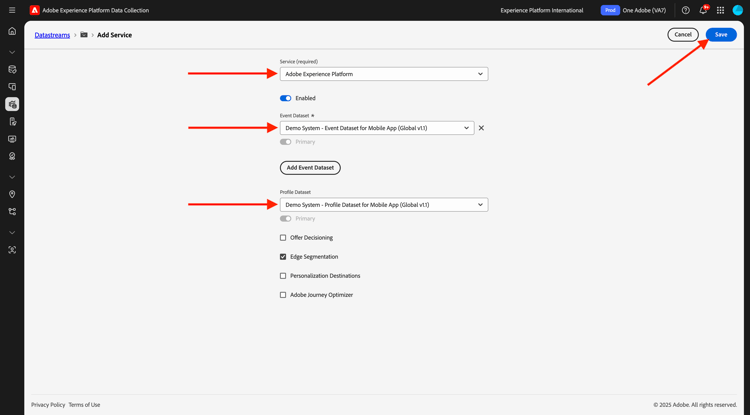Open the scan-frame target sidebar icon

[12, 250]
